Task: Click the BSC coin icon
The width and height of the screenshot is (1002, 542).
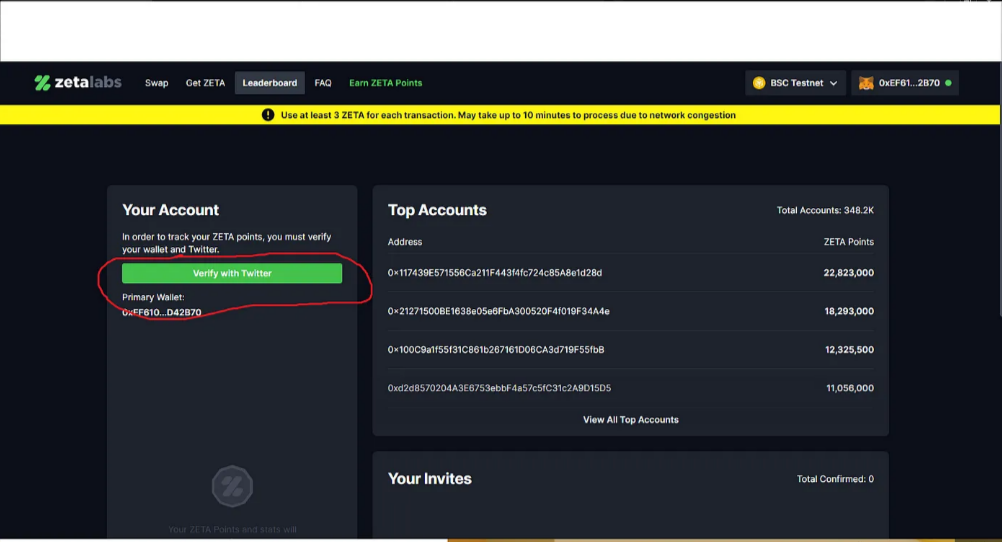Action: click(759, 83)
